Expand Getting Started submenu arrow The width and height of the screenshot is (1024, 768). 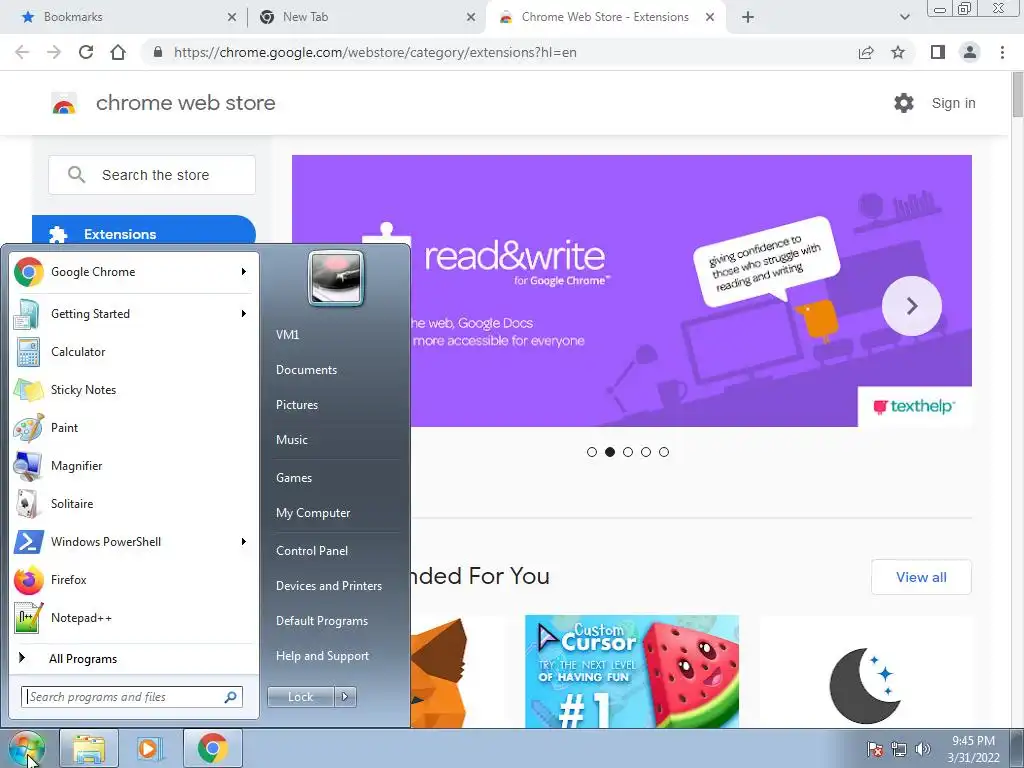point(244,313)
